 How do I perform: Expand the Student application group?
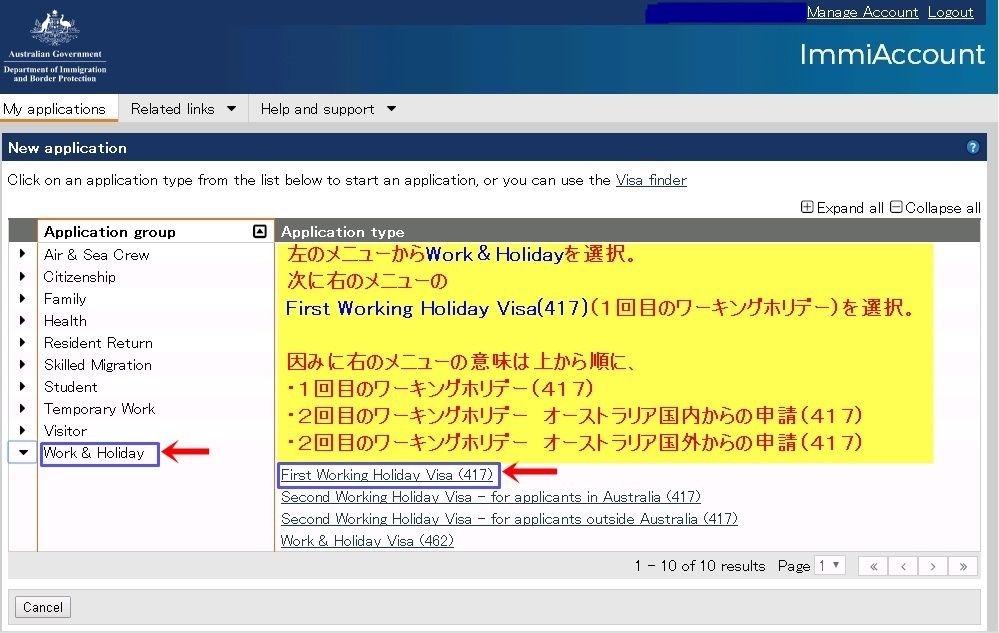click(22, 387)
